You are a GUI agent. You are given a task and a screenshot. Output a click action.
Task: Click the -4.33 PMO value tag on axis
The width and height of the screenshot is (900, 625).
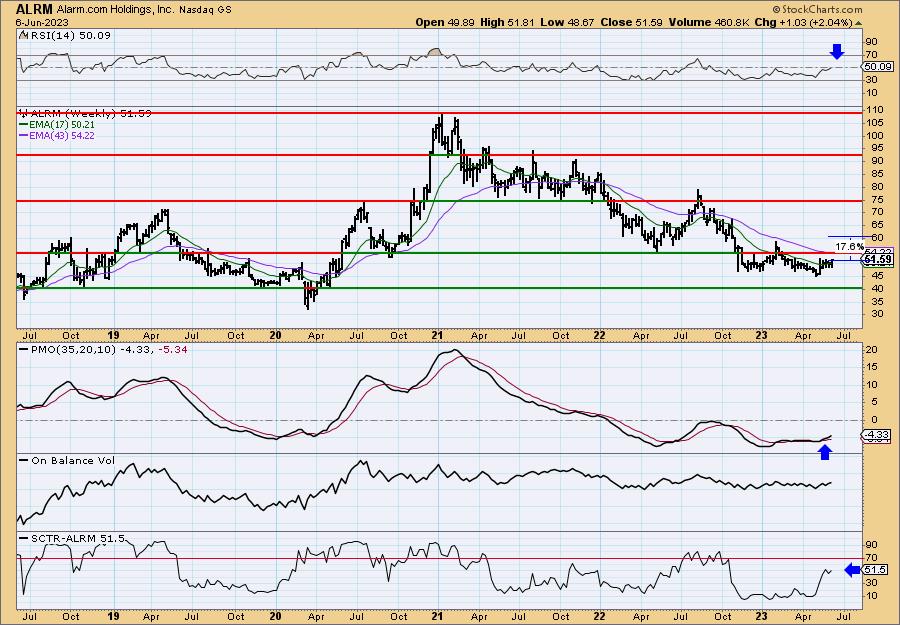876,436
